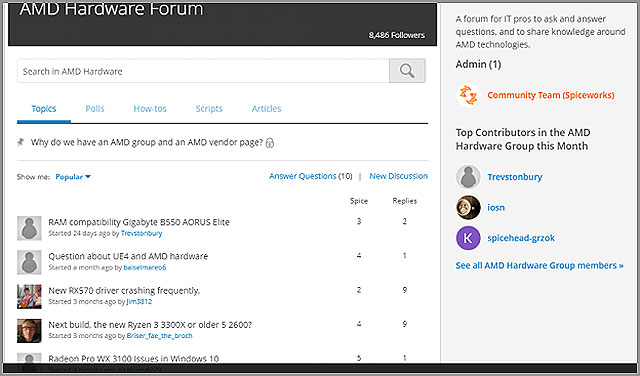This screenshot has width=640, height=376.
Task: Open iosn contributor profile link
Action: 496,207
